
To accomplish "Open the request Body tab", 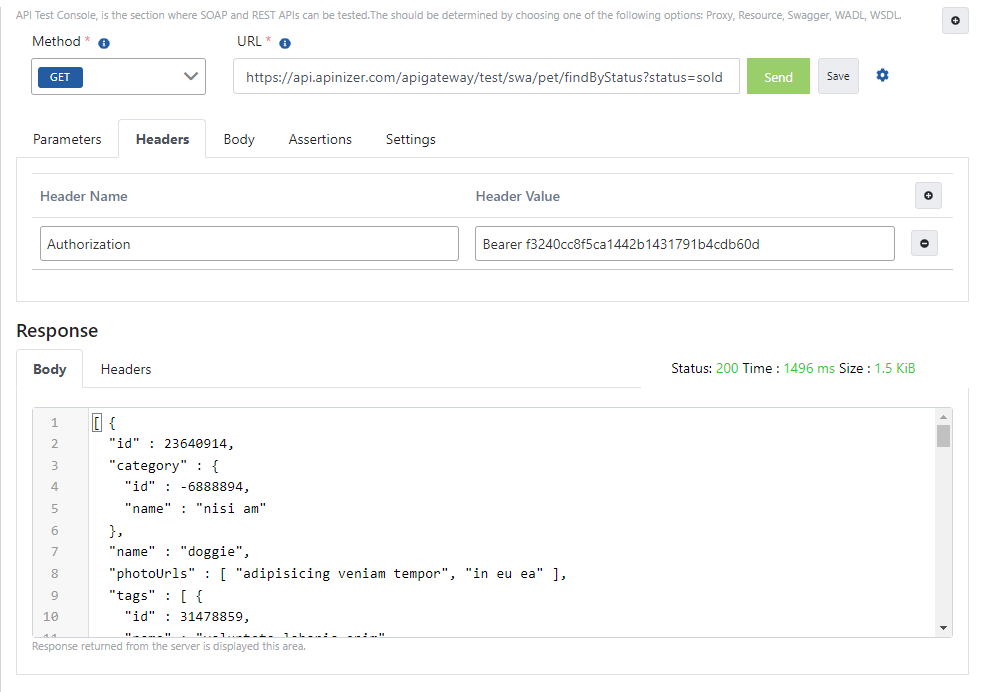I will point(239,140).
